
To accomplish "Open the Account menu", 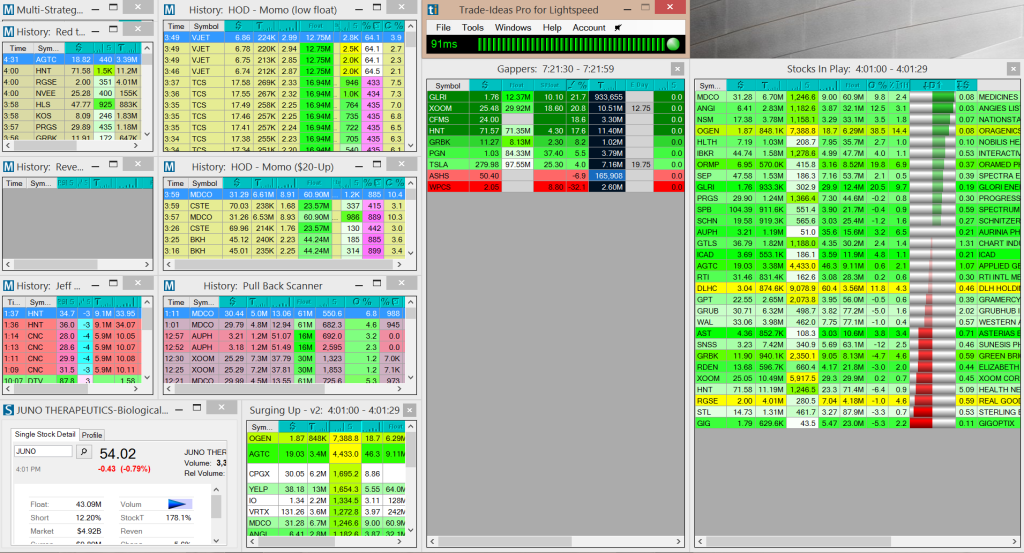I will tap(589, 27).
